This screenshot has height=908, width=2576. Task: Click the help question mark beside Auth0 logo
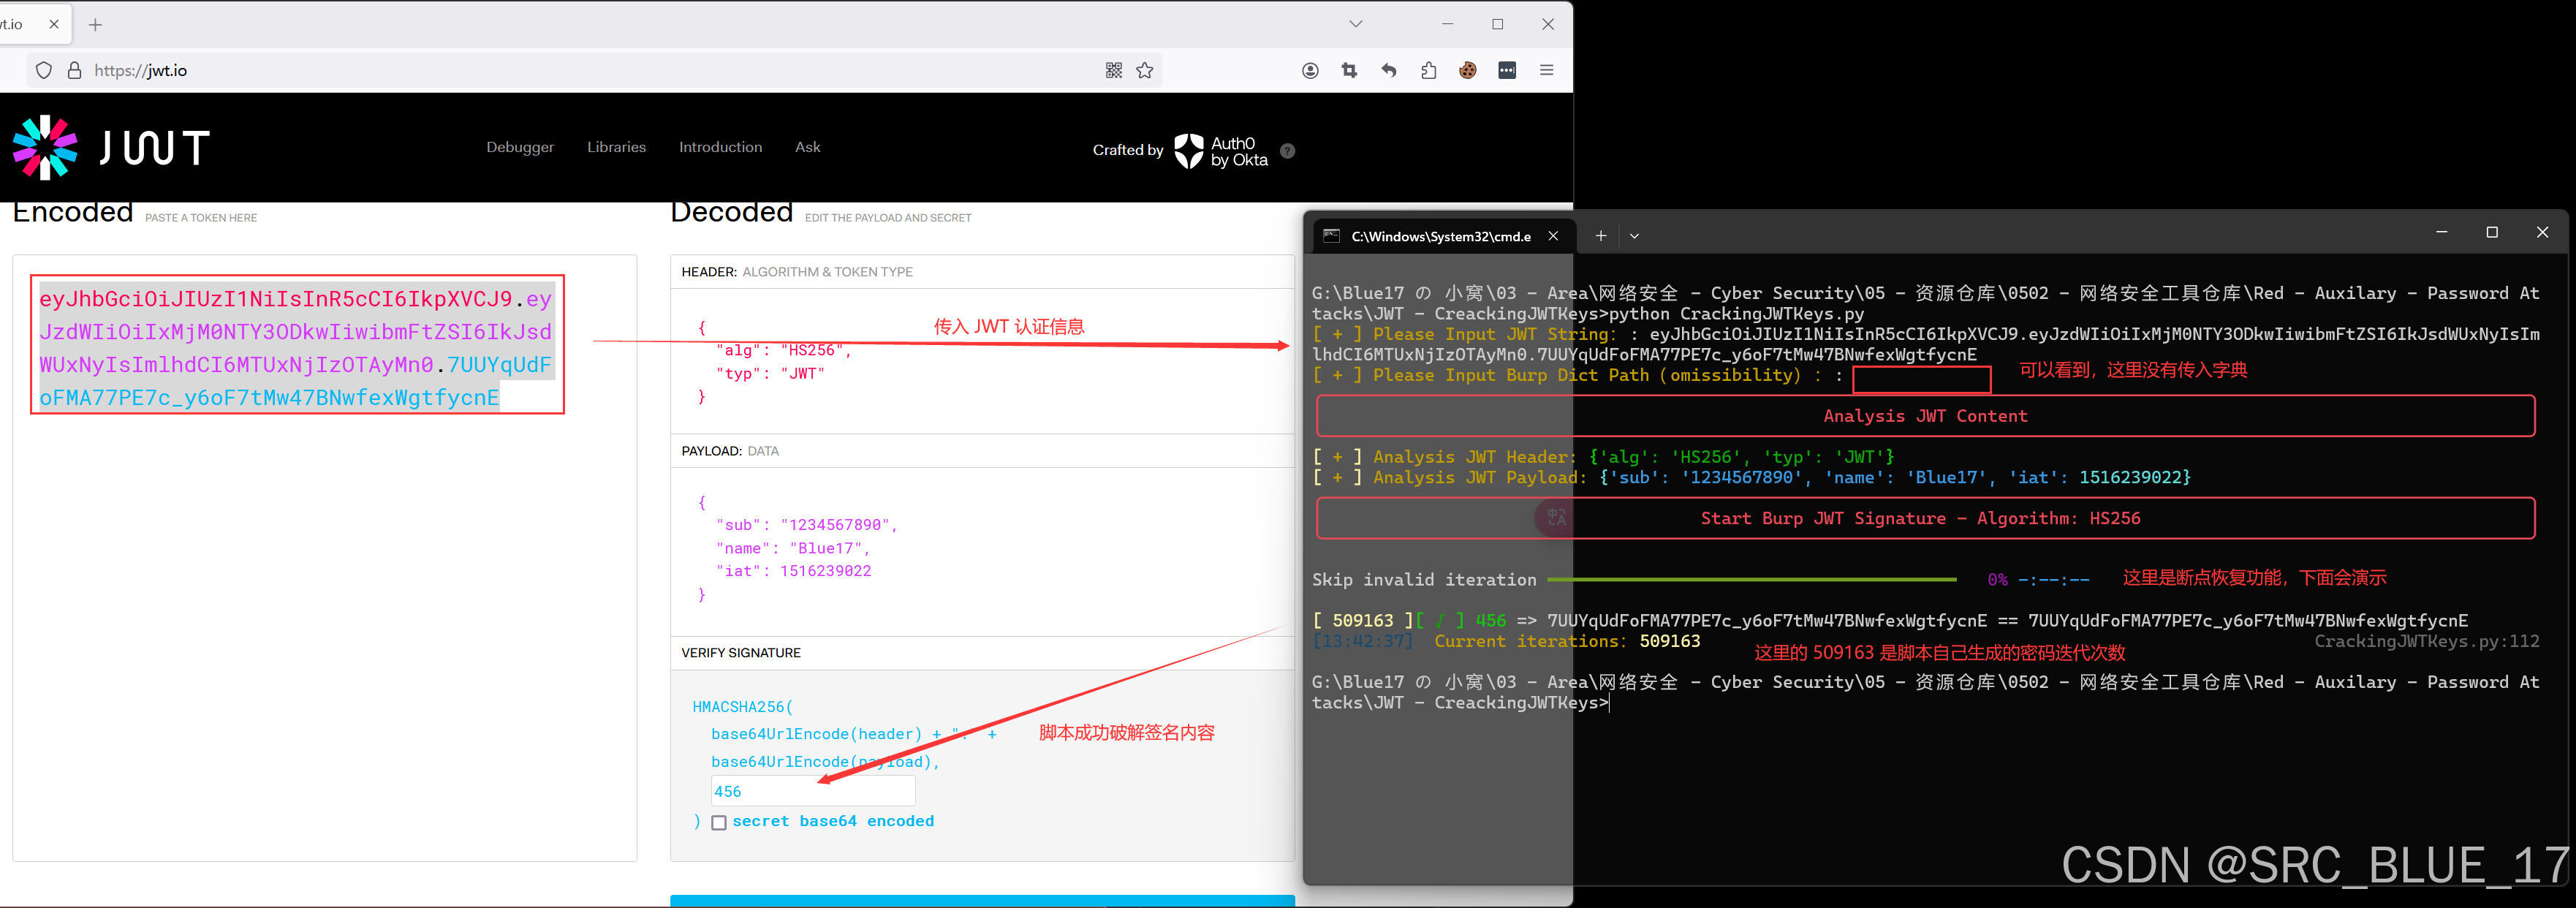[1287, 150]
